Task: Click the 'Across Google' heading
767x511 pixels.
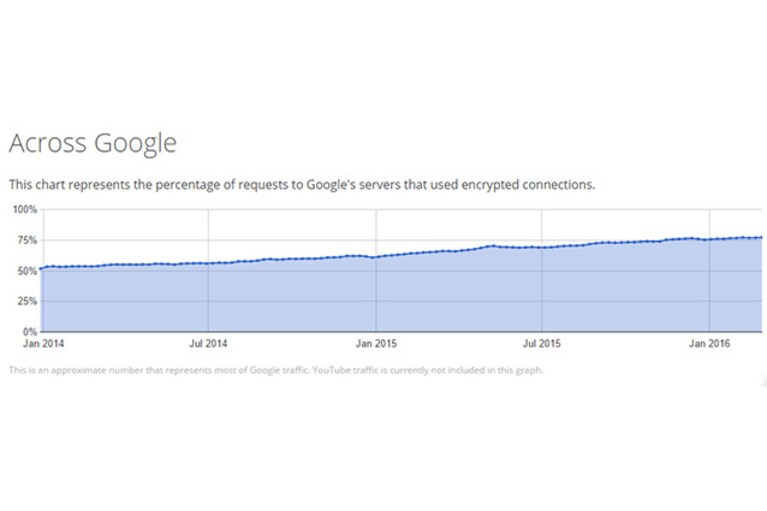Action: click(x=92, y=143)
